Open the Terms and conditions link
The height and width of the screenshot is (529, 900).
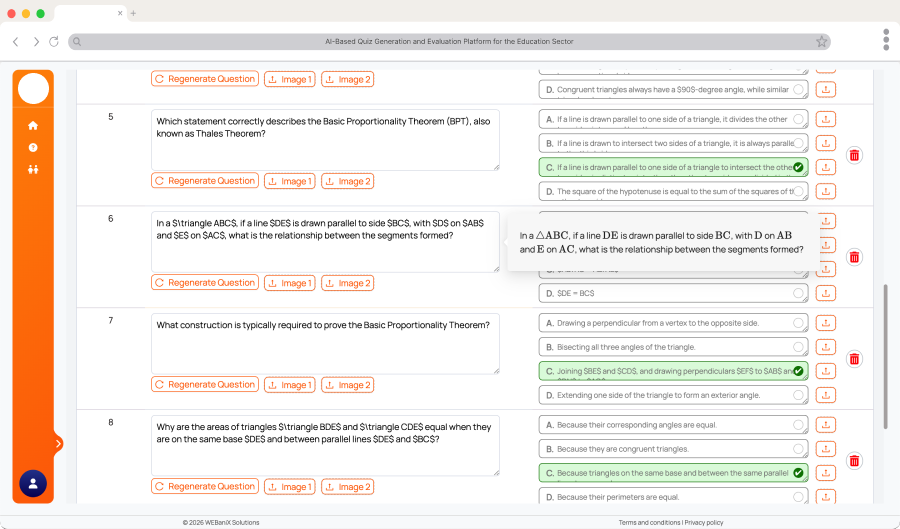pos(649,522)
